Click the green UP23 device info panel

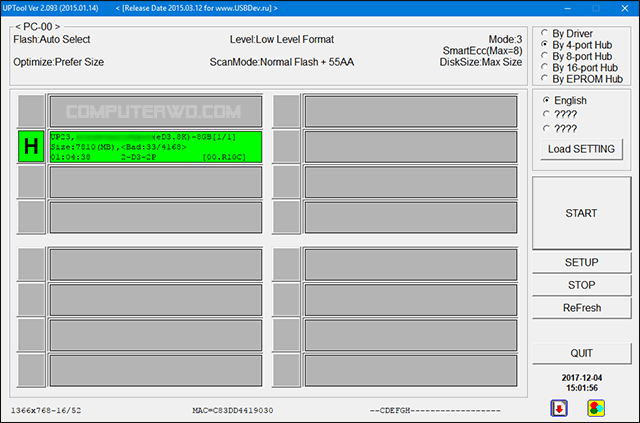(156, 147)
